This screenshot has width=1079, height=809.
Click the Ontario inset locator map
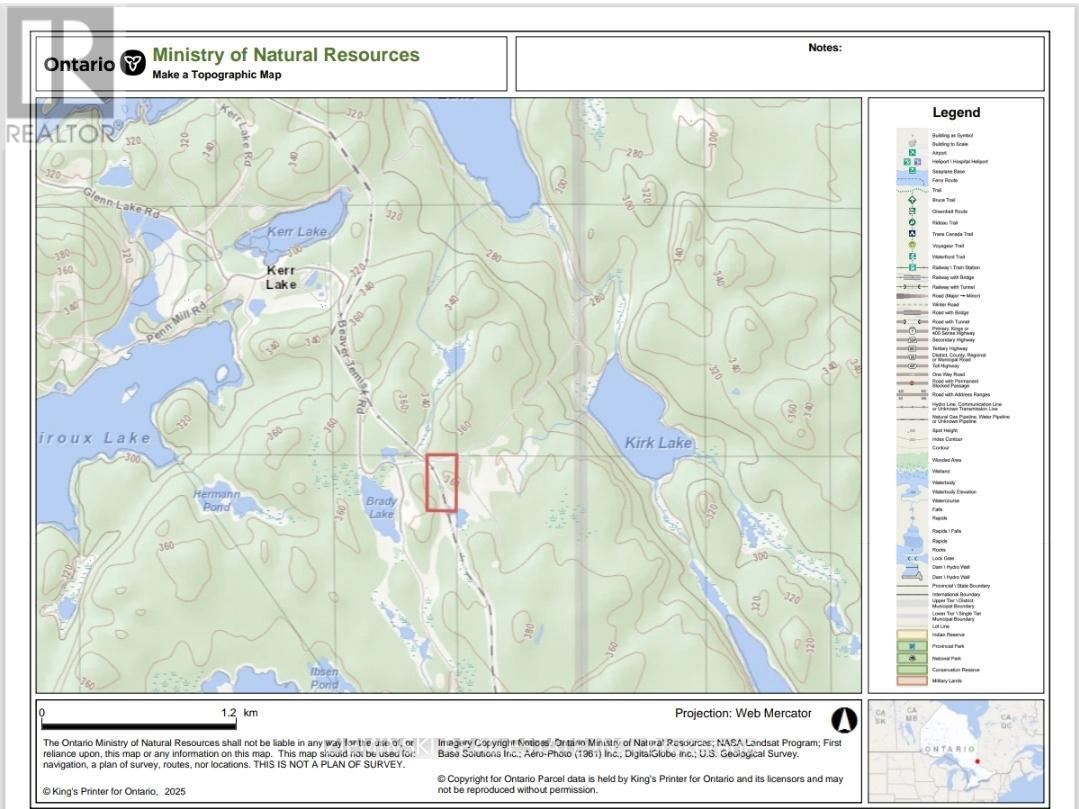955,747
